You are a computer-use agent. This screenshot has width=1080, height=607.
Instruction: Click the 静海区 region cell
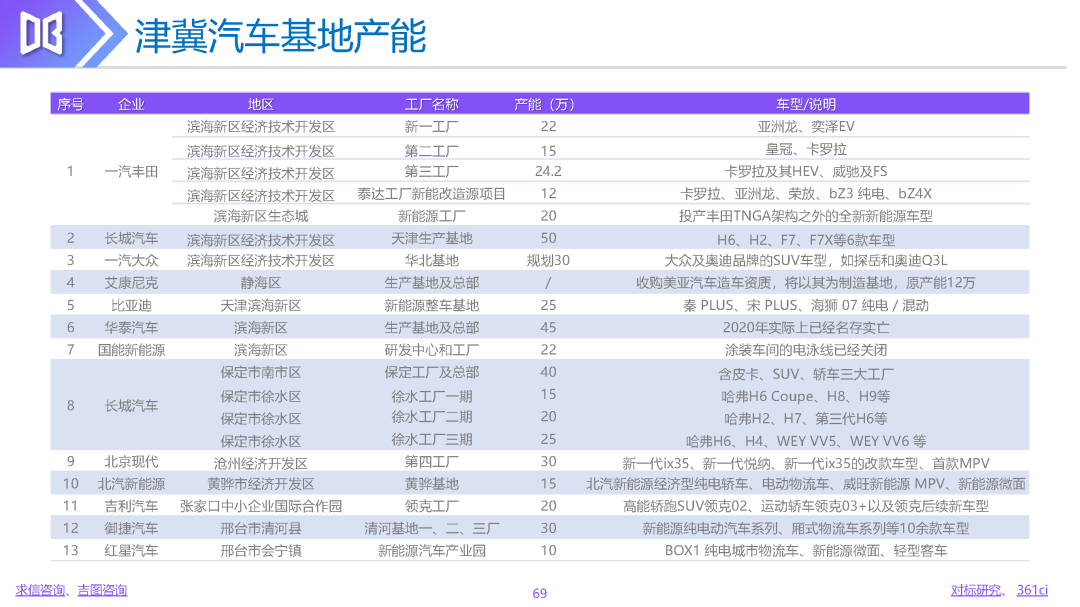(260, 283)
